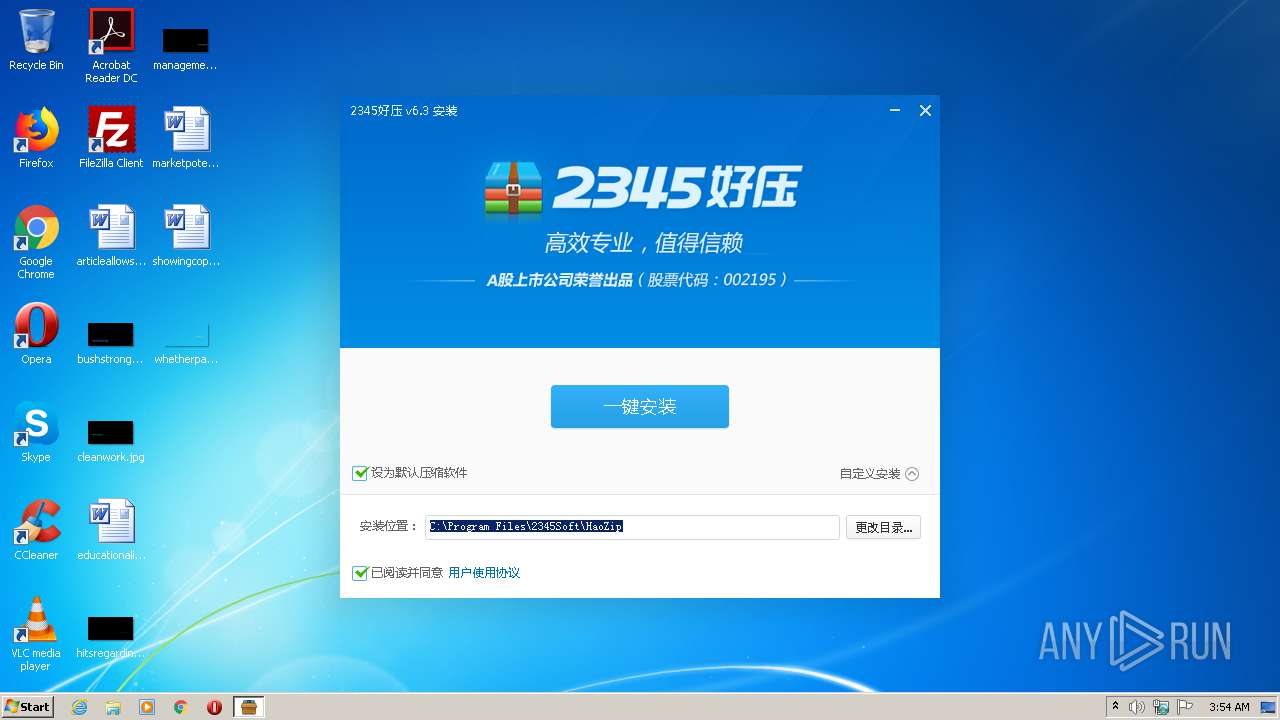Select the cleanwork.jpg image file
This screenshot has width=1280, height=720.
111,439
